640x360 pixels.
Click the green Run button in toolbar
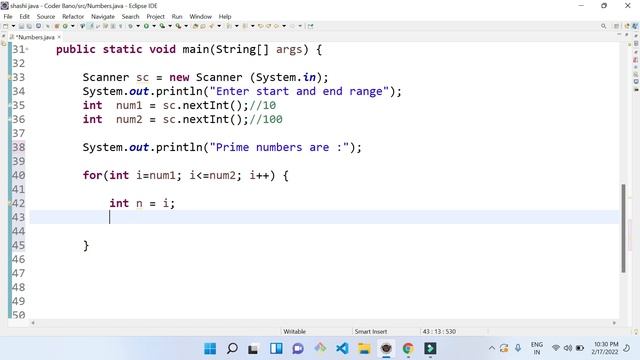[x=146, y=26]
